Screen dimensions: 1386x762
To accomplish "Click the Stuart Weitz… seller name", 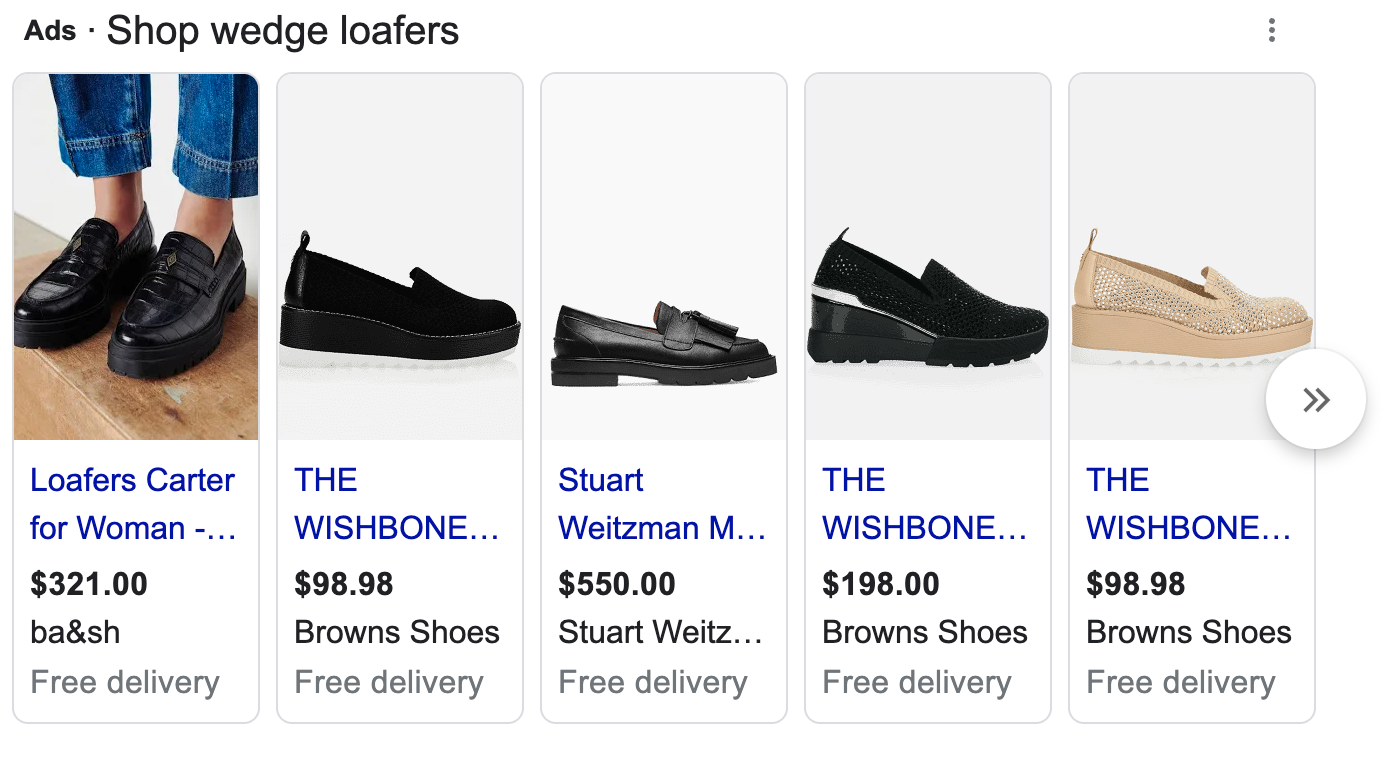I will click(x=660, y=632).
